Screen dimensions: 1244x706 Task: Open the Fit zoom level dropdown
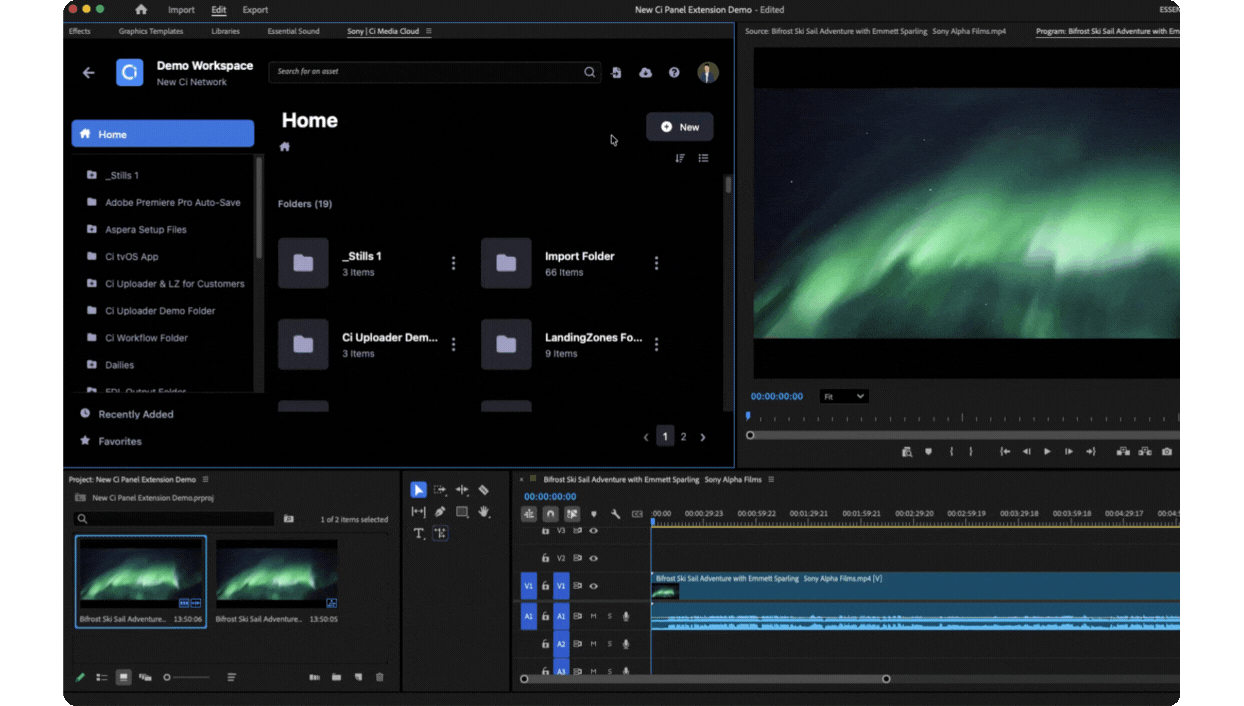click(x=843, y=396)
